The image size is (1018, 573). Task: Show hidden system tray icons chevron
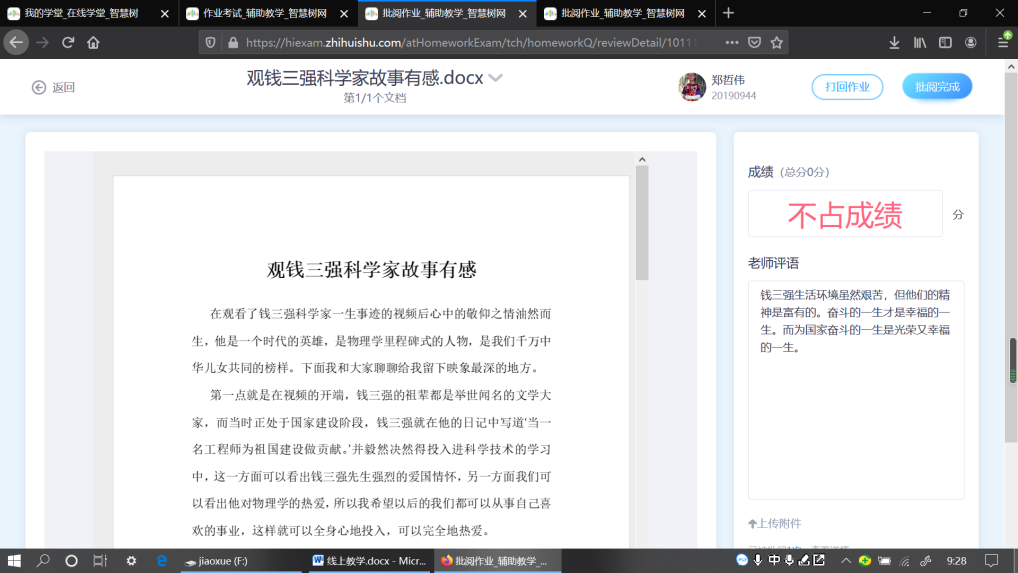pos(846,561)
